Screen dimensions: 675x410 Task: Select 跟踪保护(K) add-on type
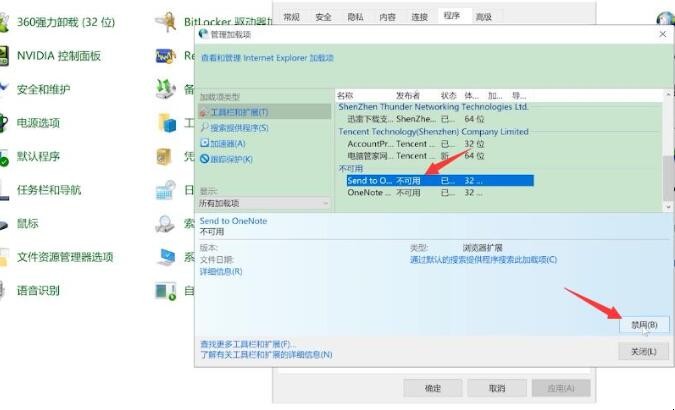point(231,159)
